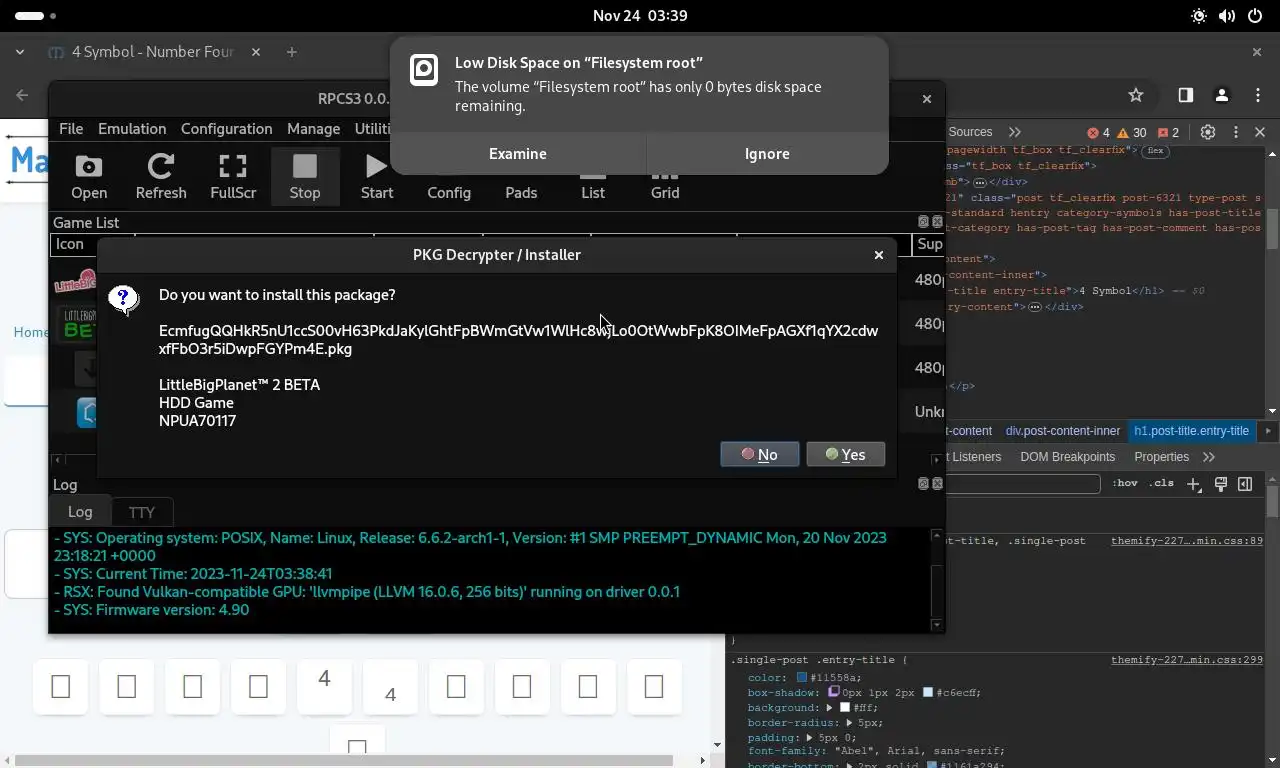This screenshot has height=768, width=1280.
Task: Expand more style pane tabs chevron
Action: click(x=1209, y=457)
